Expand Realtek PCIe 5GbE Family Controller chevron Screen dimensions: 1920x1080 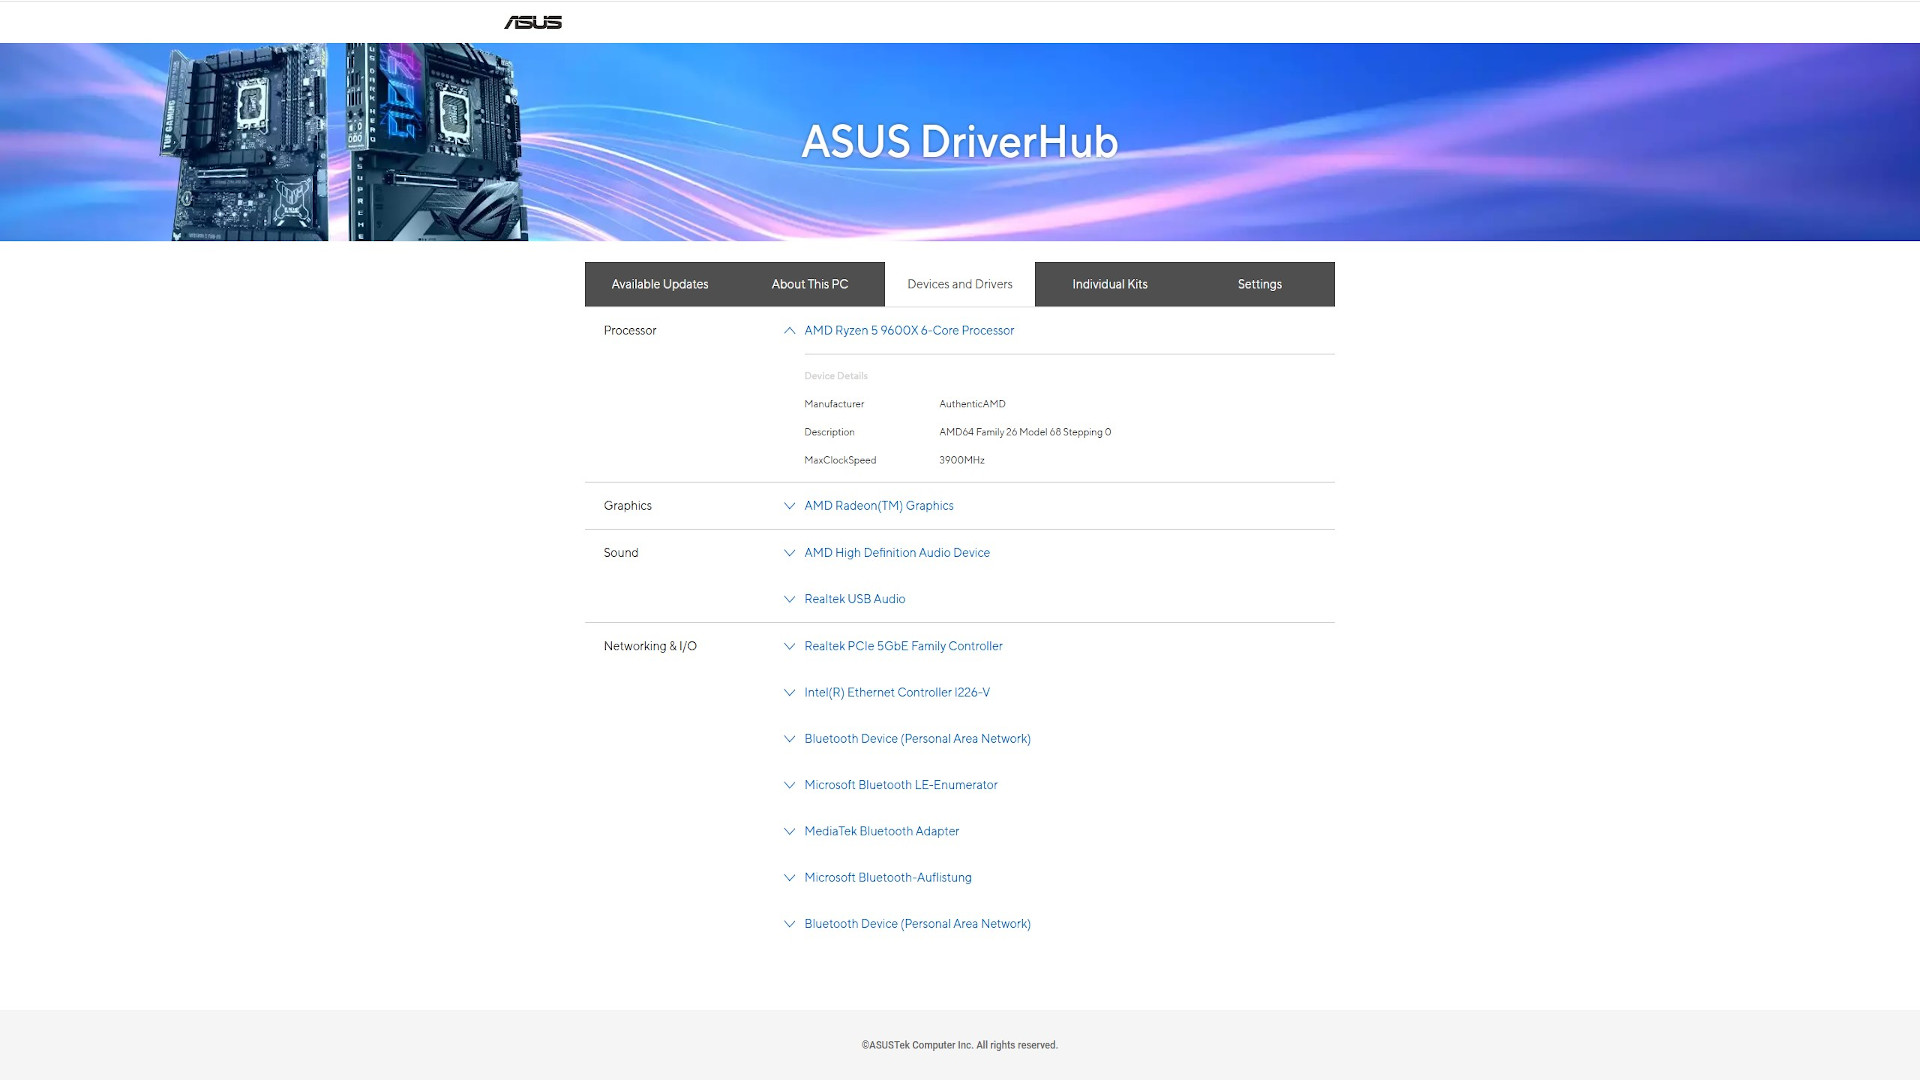click(789, 646)
